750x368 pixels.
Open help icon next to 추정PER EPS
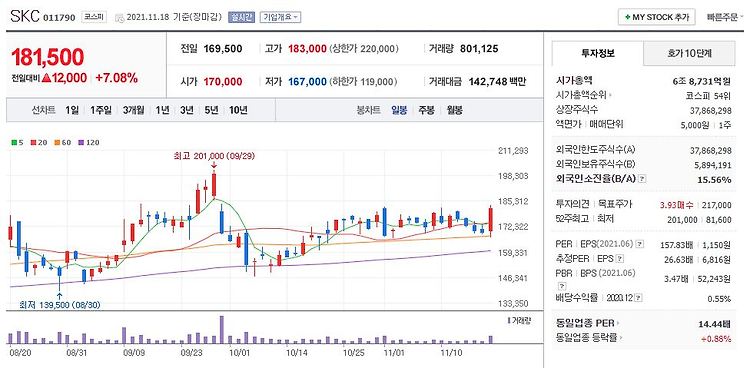click(620, 259)
